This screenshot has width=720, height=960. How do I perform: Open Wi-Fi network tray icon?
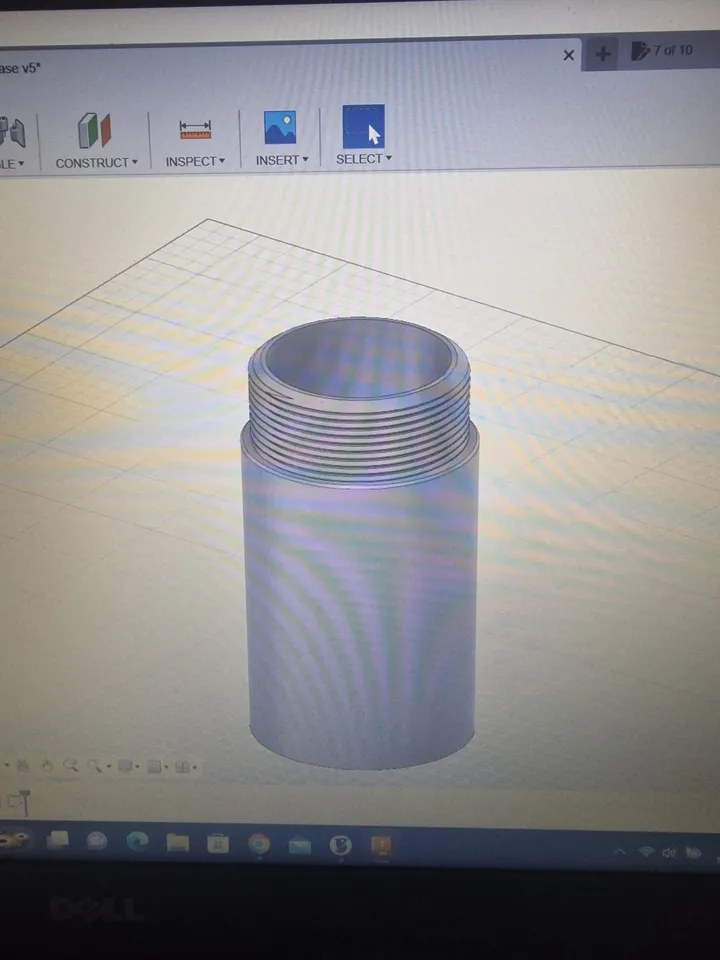coord(646,852)
